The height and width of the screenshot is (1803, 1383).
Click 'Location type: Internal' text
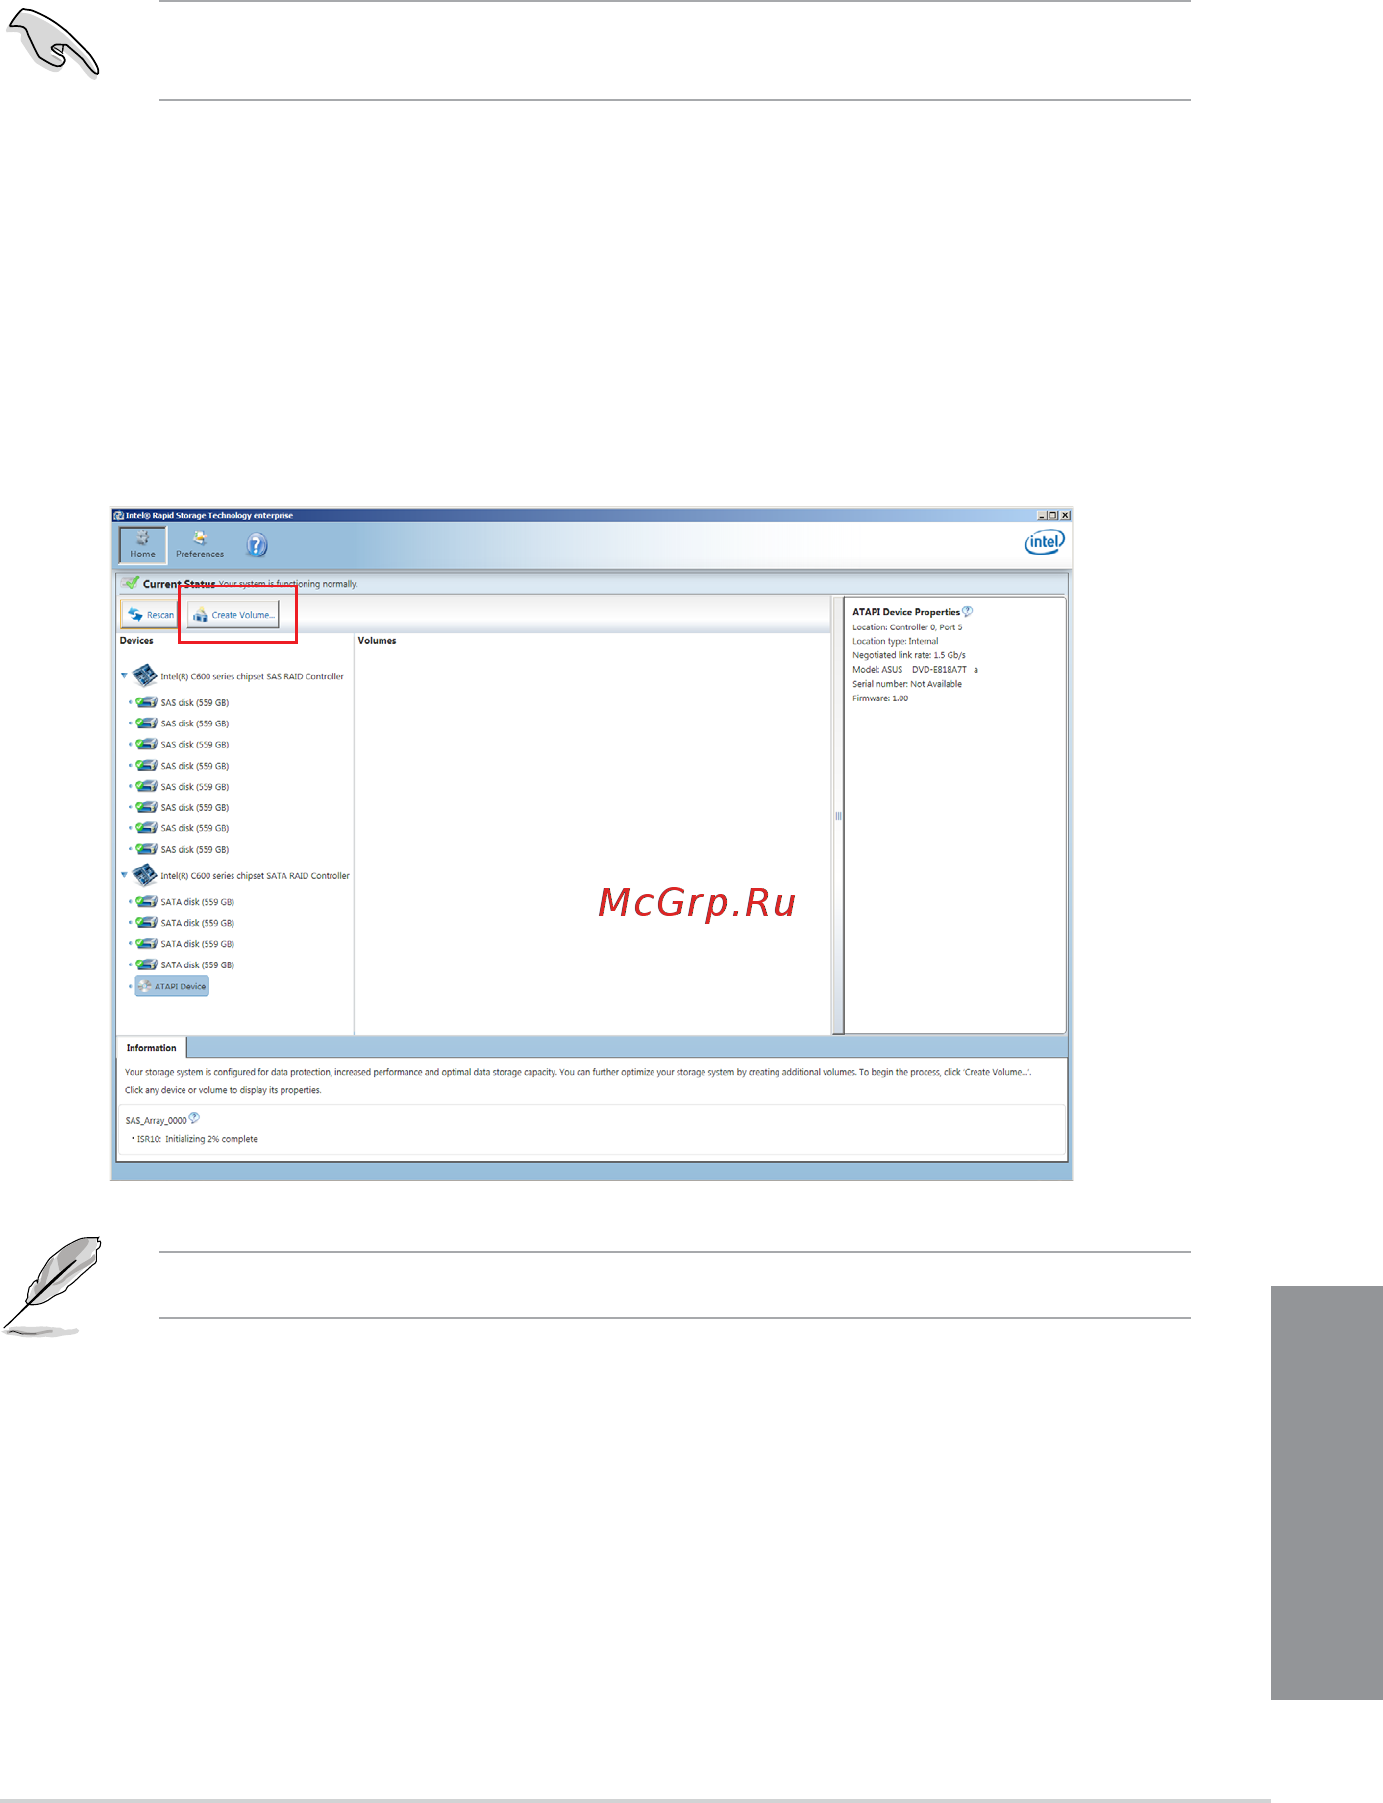click(x=895, y=641)
